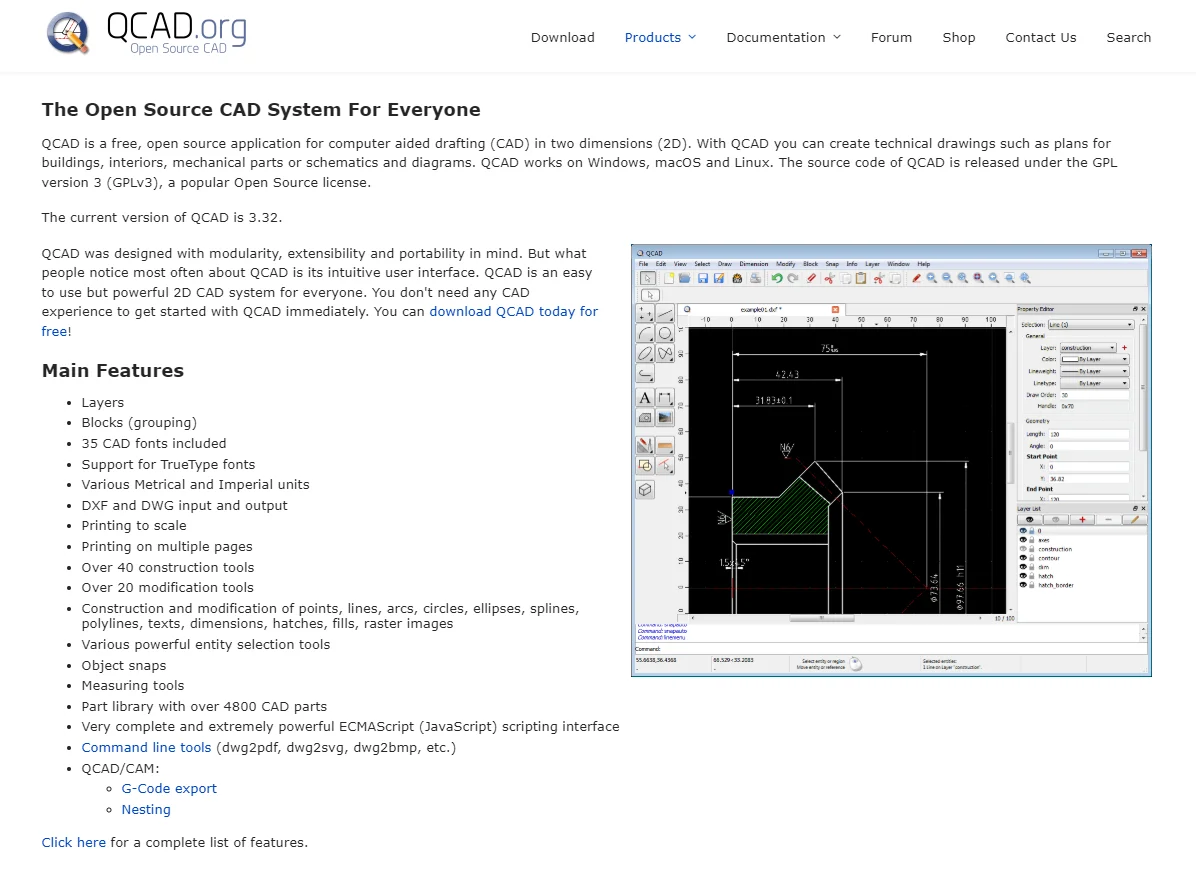
Task: Open the Shop navigation item
Action: [x=958, y=37]
